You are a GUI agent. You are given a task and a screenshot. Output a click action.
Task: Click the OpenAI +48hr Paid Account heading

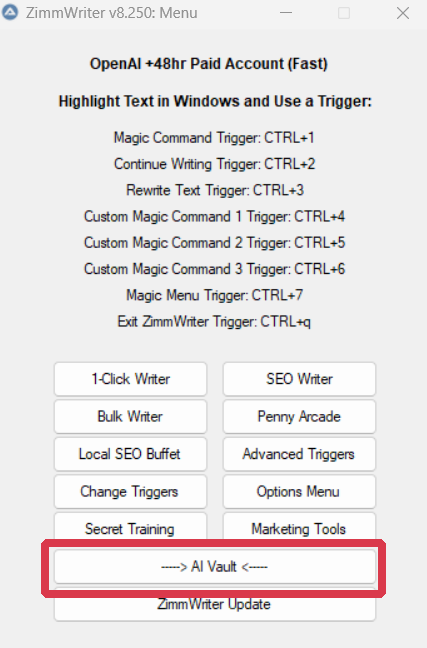tap(209, 64)
